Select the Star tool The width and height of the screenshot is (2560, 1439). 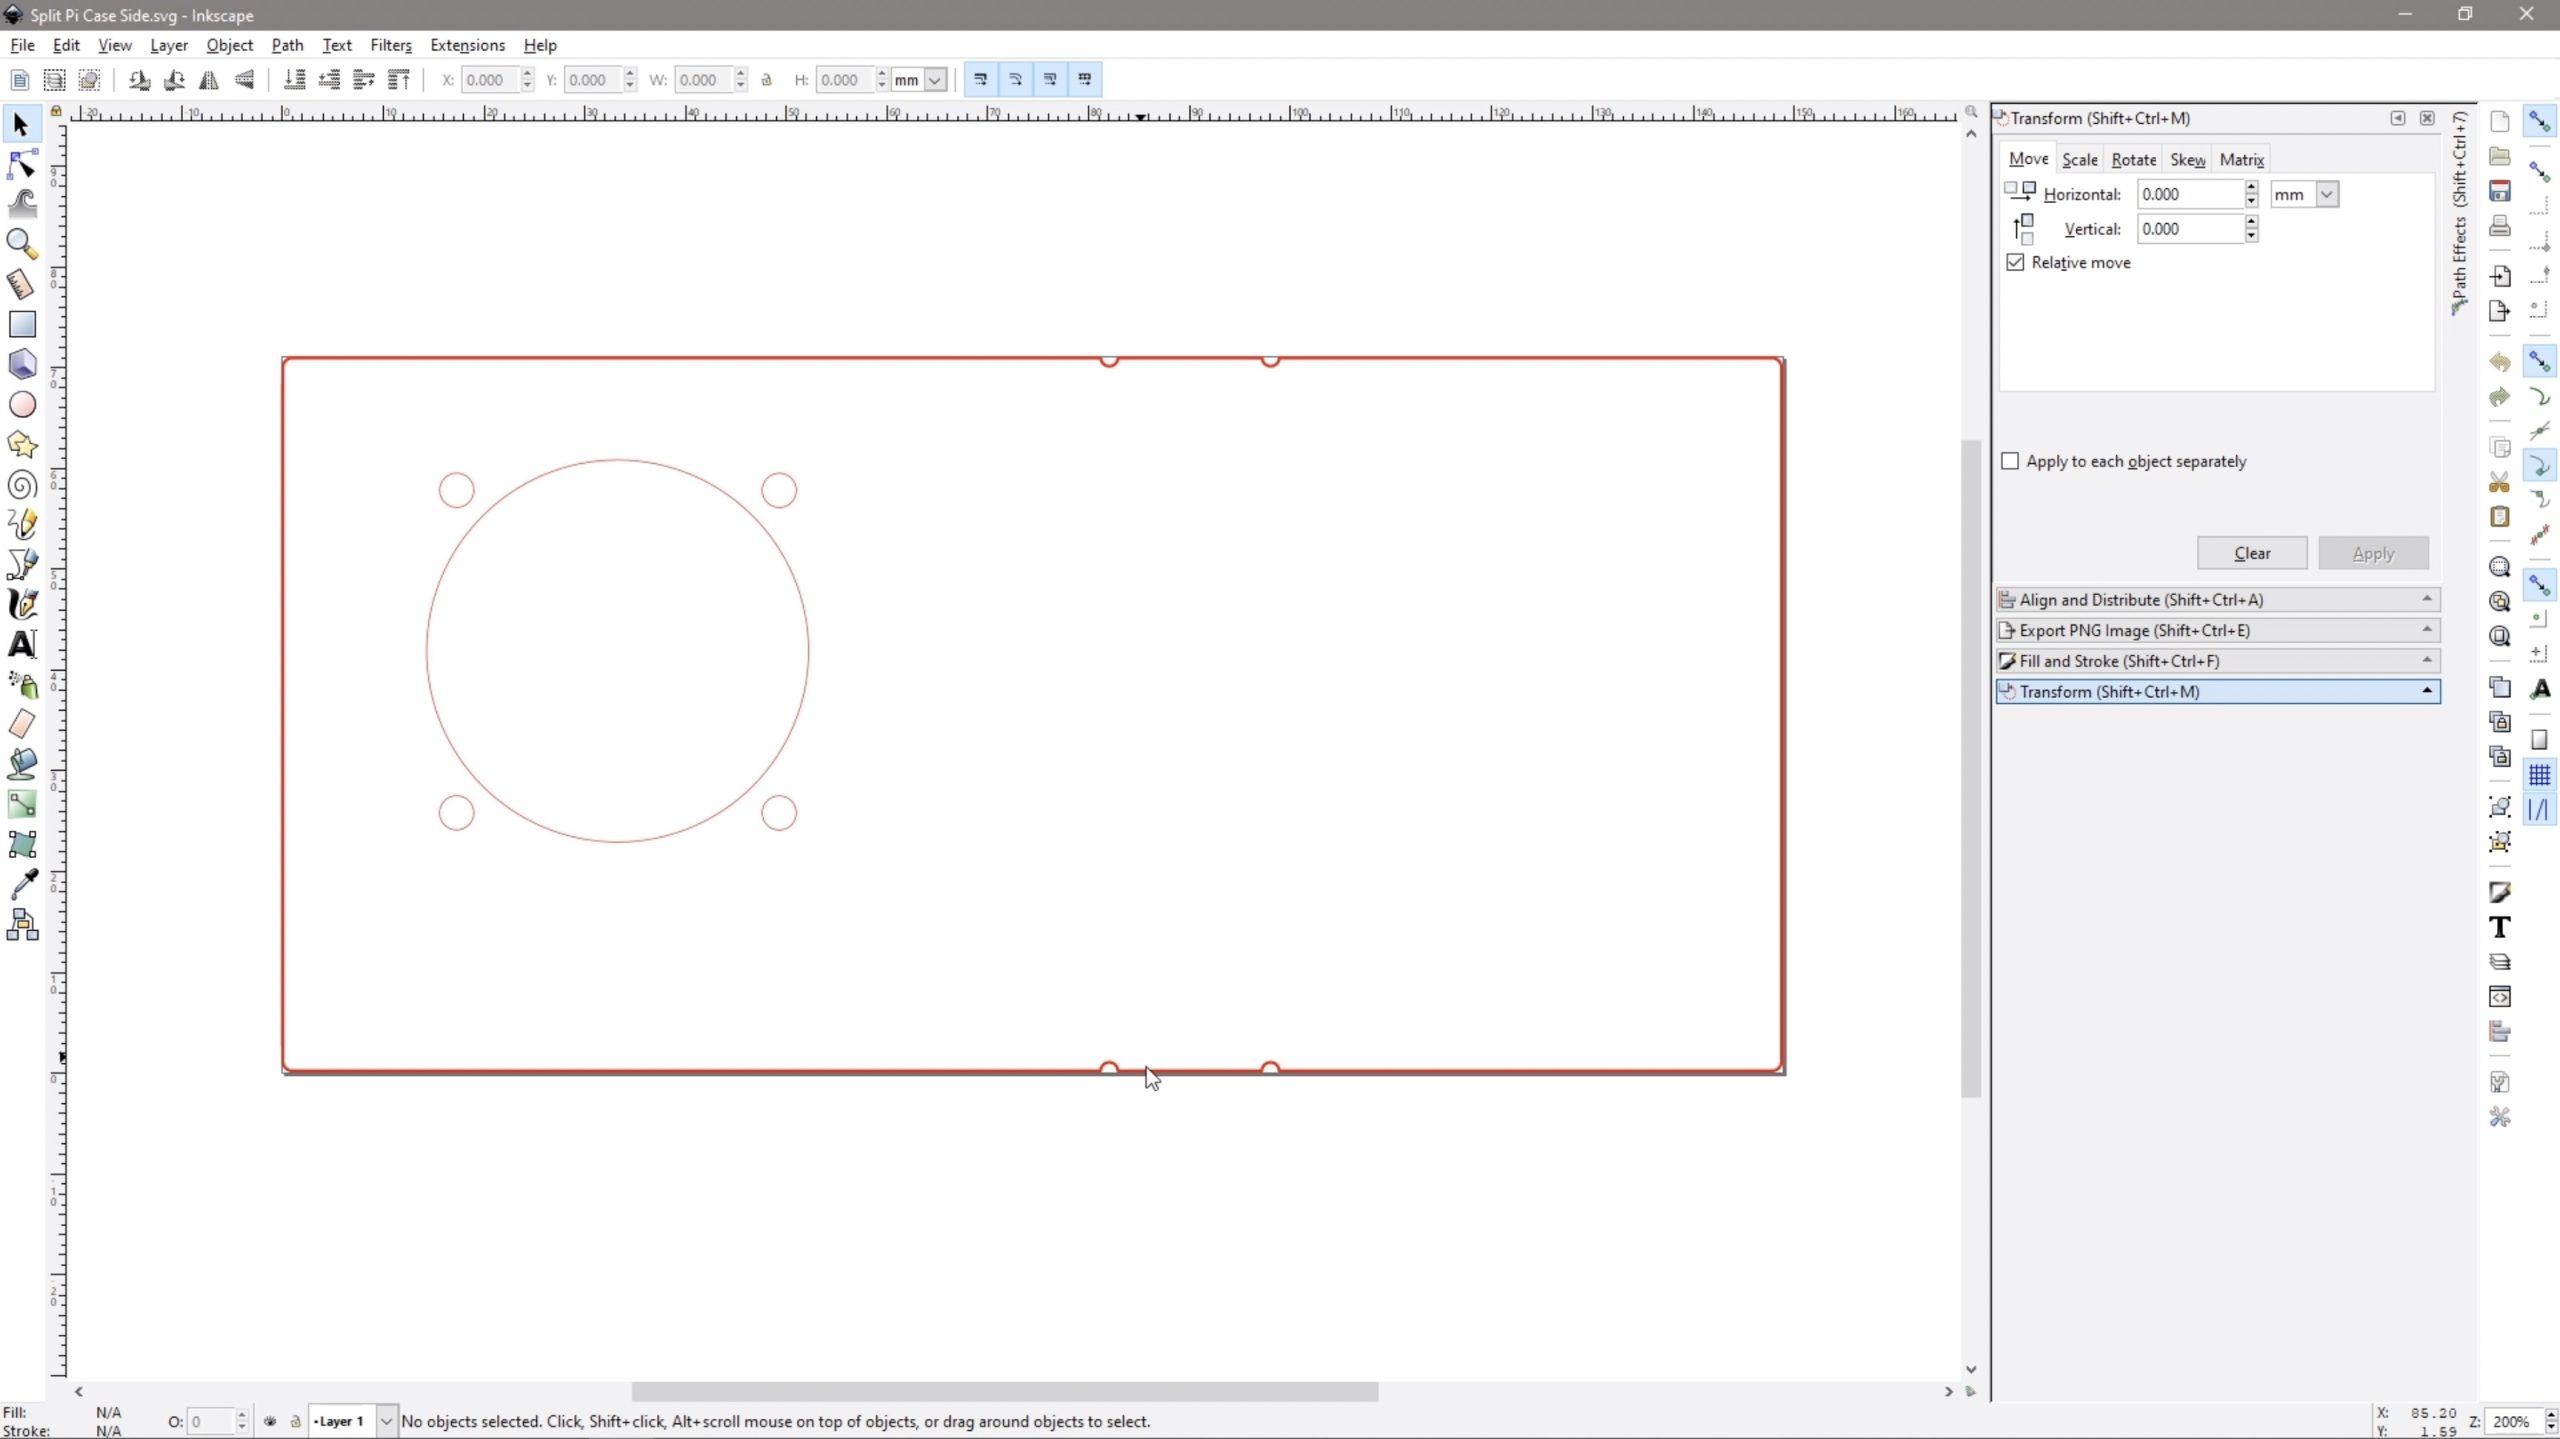(x=22, y=444)
